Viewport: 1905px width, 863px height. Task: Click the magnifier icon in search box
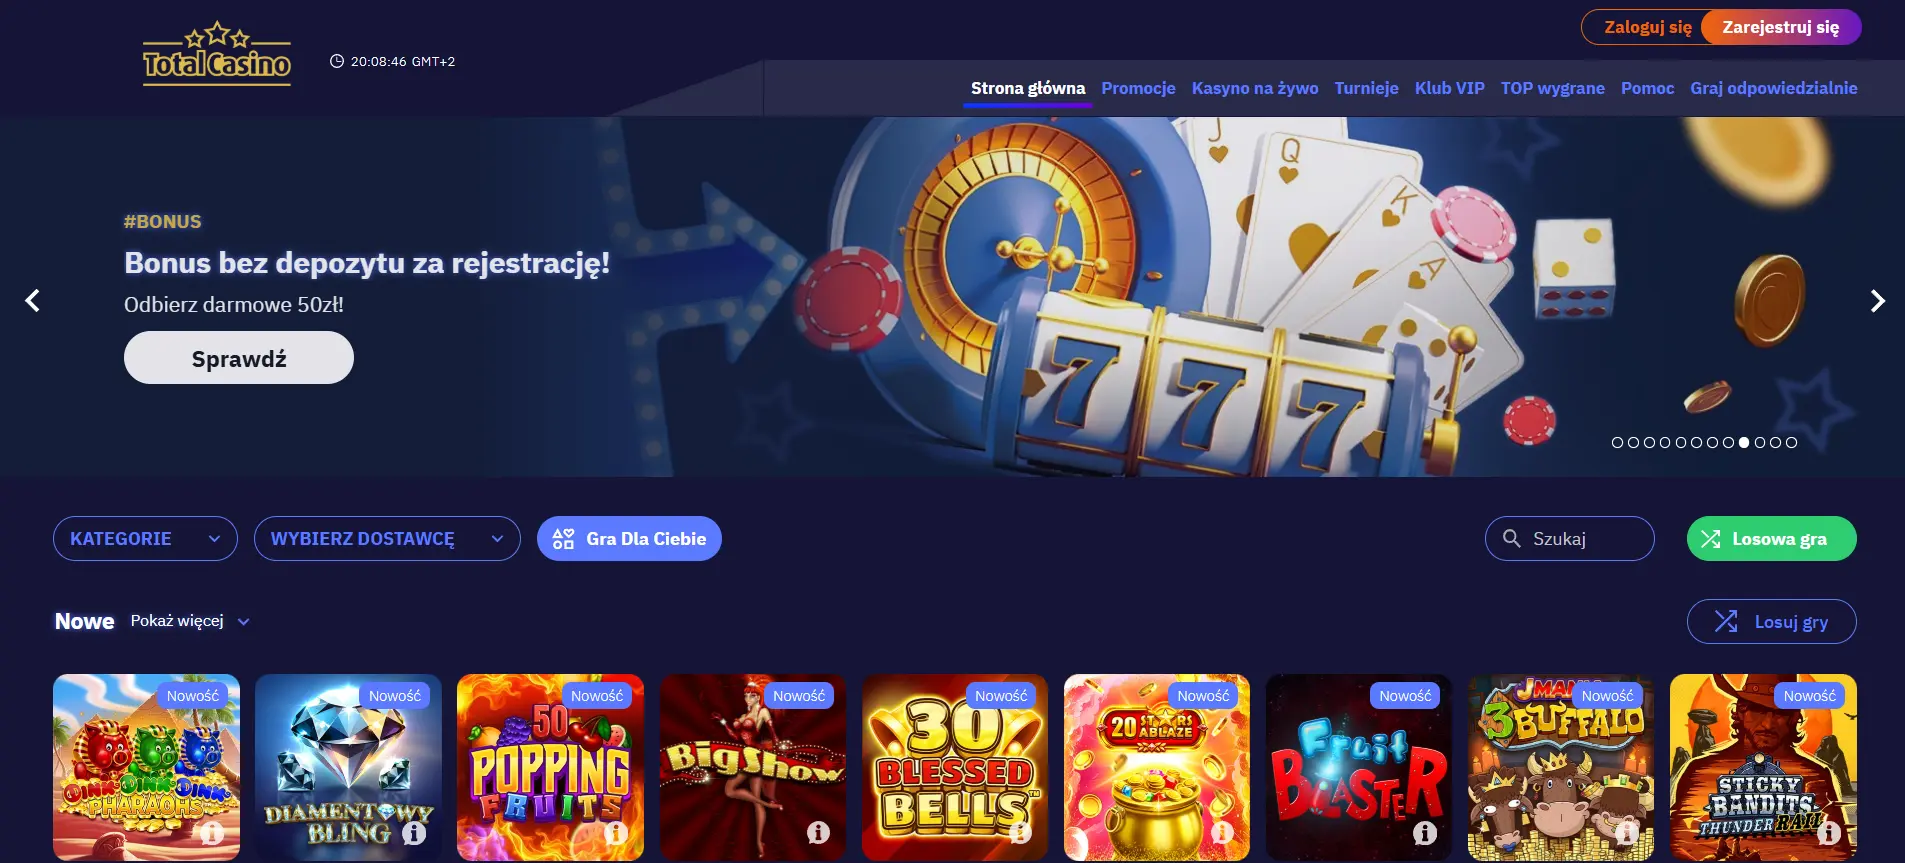(1511, 539)
